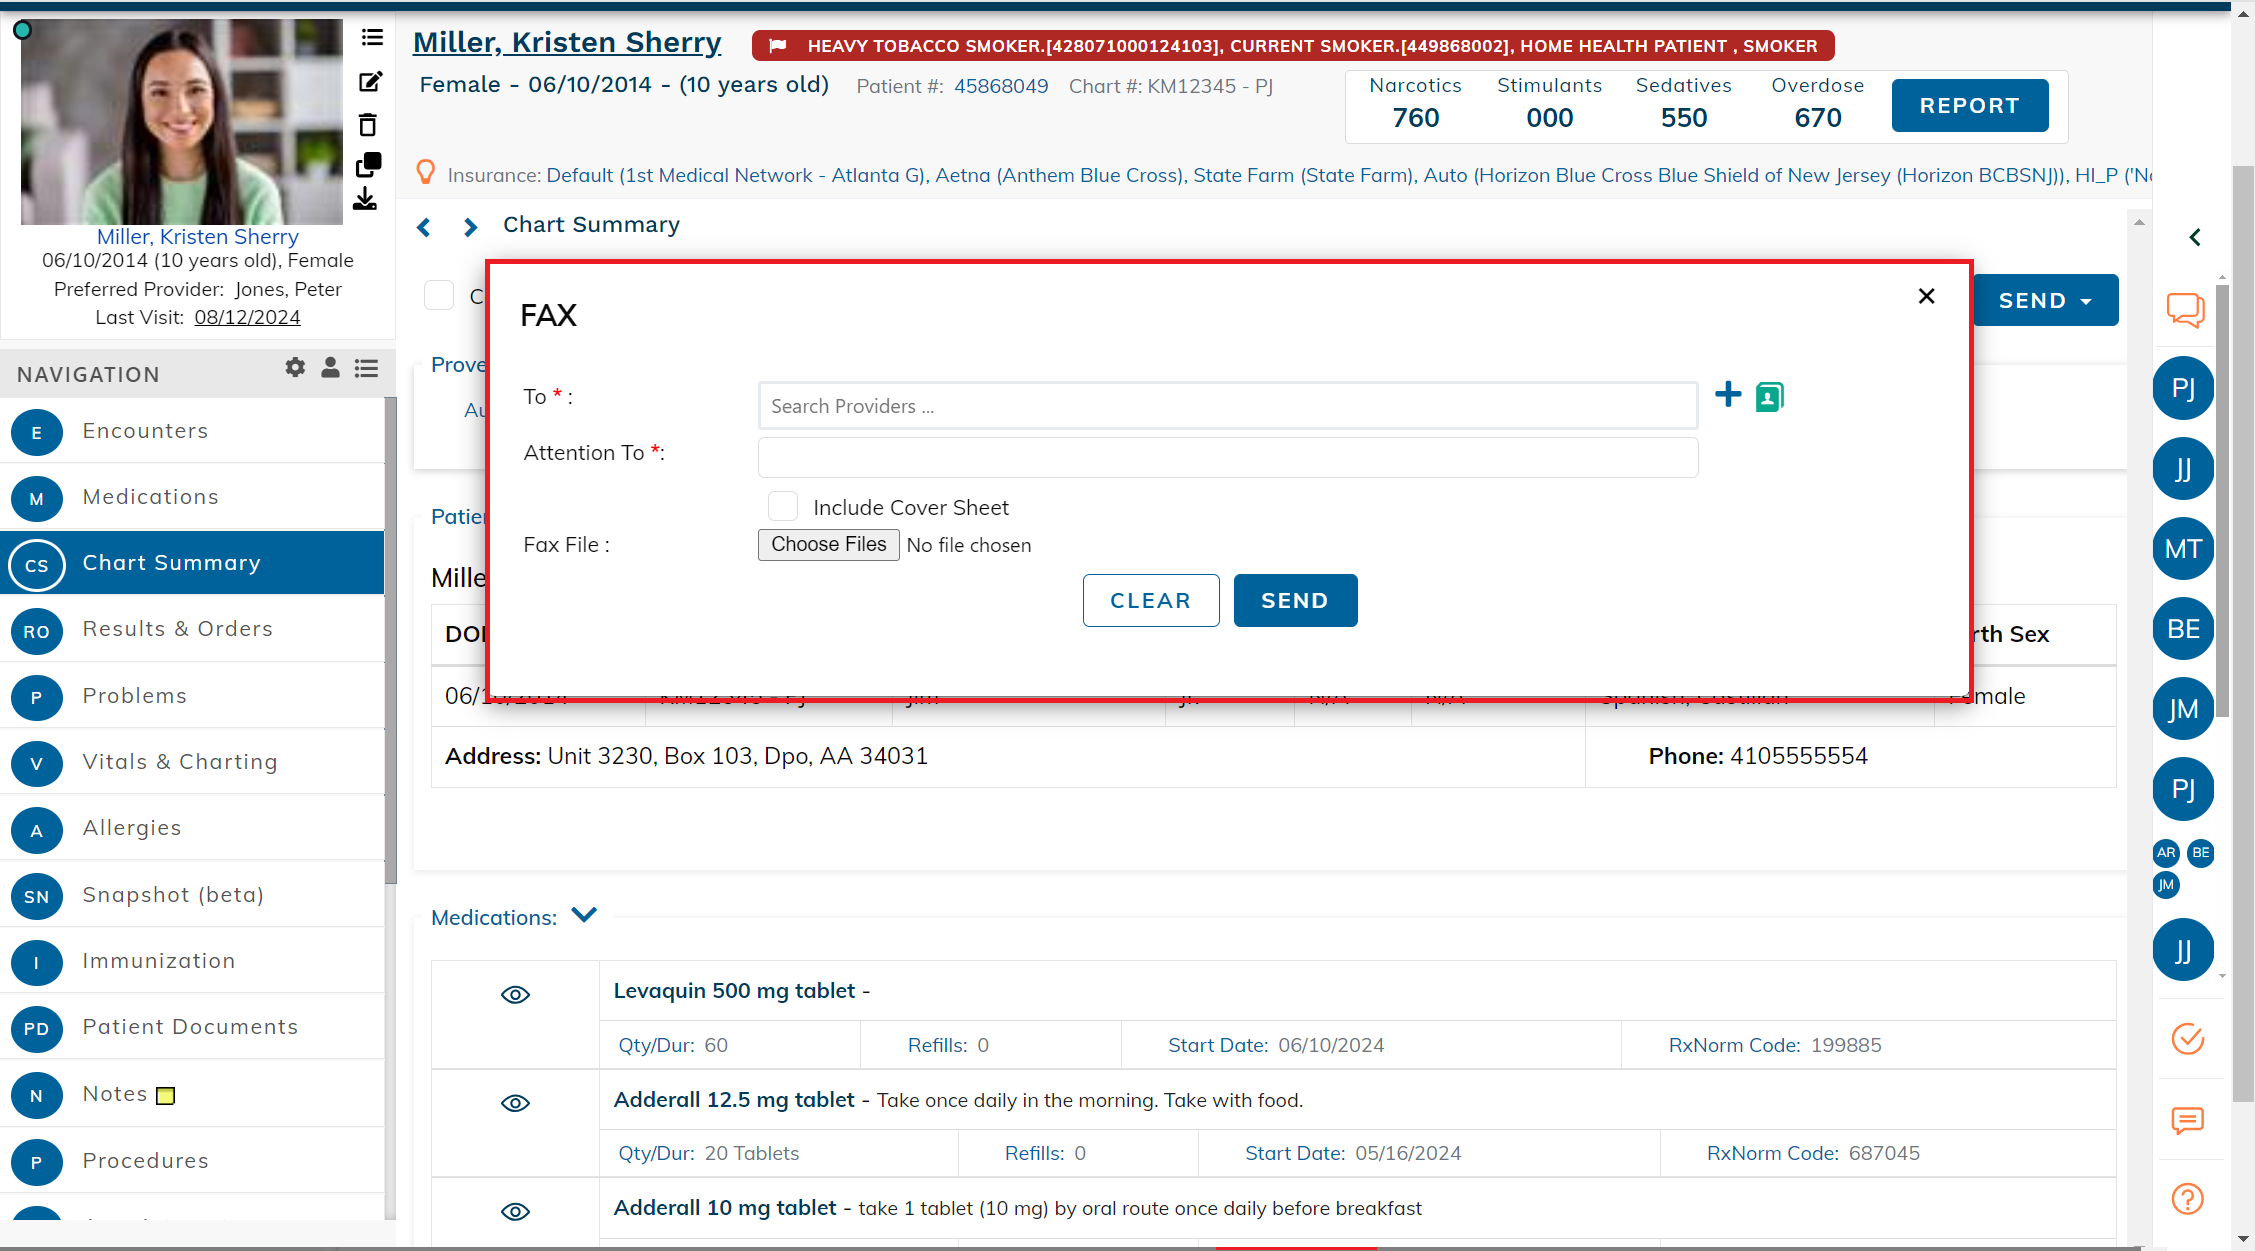The width and height of the screenshot is (2255, 1251).
Task: Collapse the right sidebar with chevron arrow
Action: click(x=2194, y=237)
